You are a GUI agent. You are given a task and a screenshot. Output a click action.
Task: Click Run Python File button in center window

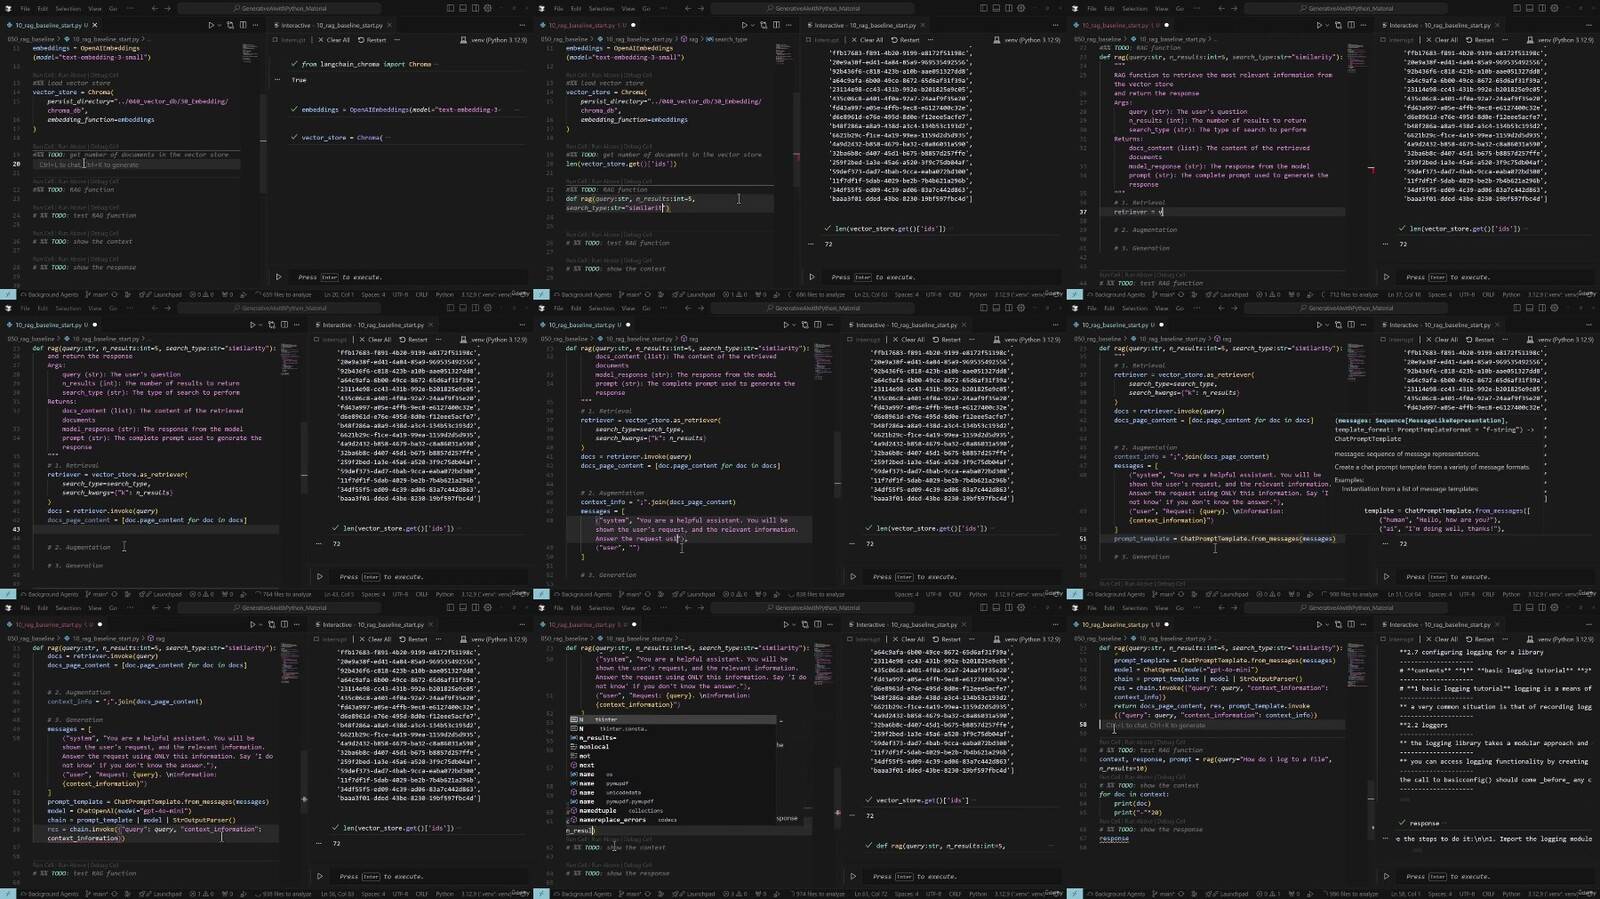click(x=786, y=324)
